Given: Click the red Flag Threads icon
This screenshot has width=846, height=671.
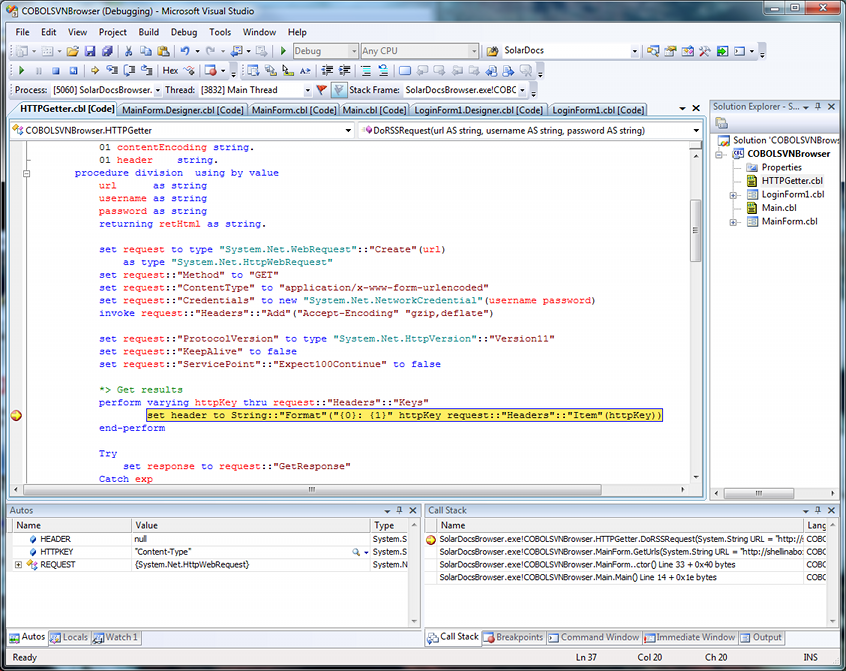Looking at the screenshot, I should [322, 90].
